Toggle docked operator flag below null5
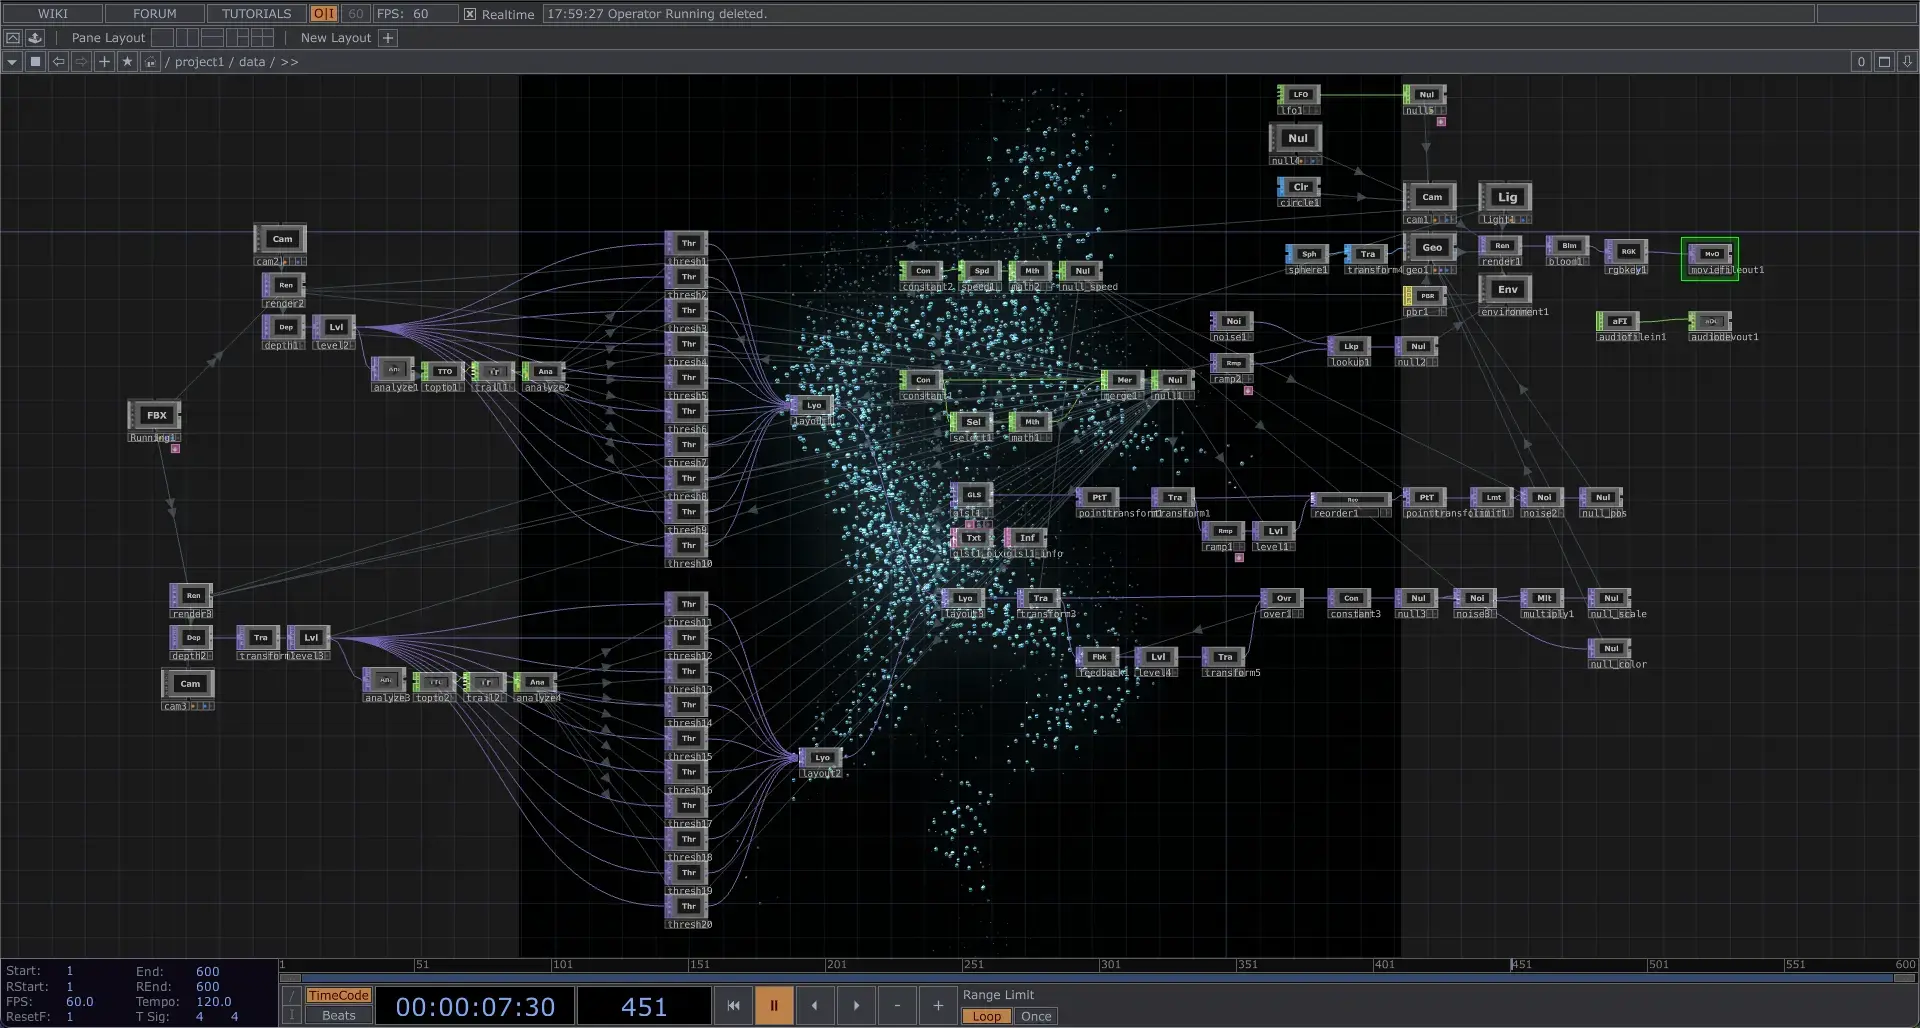The width and height of the screenshot is (1920, 1028). (1441, 121)
